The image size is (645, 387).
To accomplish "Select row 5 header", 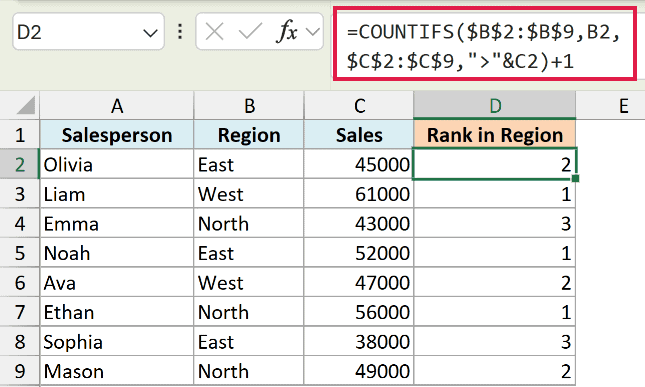I will (20, 253).
